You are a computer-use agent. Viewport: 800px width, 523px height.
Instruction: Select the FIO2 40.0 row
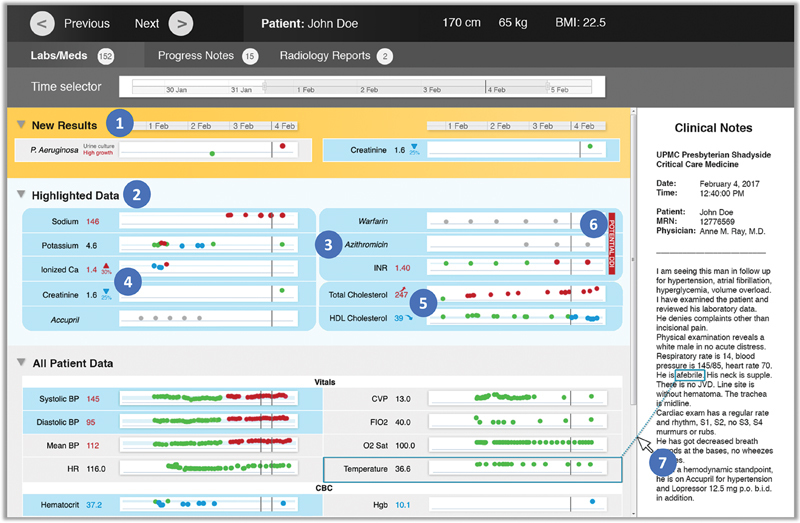472,422
